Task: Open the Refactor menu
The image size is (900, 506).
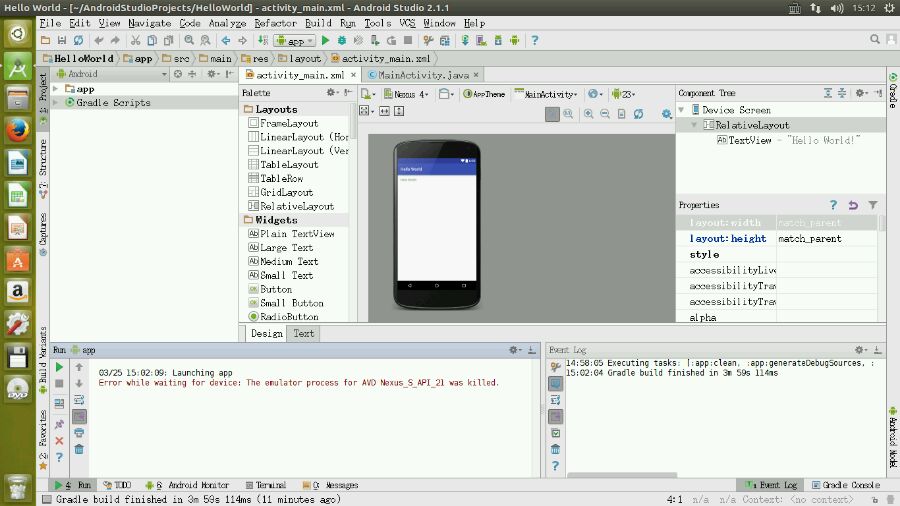Action: click(275, 23)
